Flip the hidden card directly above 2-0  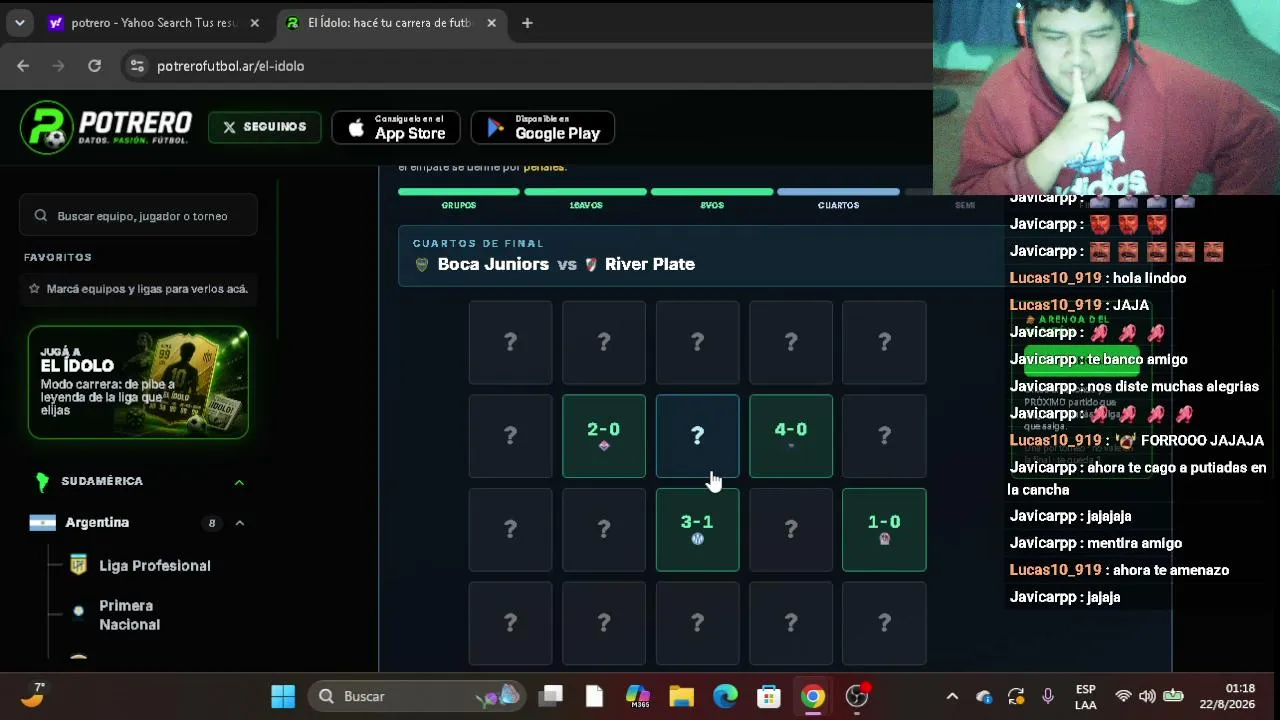604,343
